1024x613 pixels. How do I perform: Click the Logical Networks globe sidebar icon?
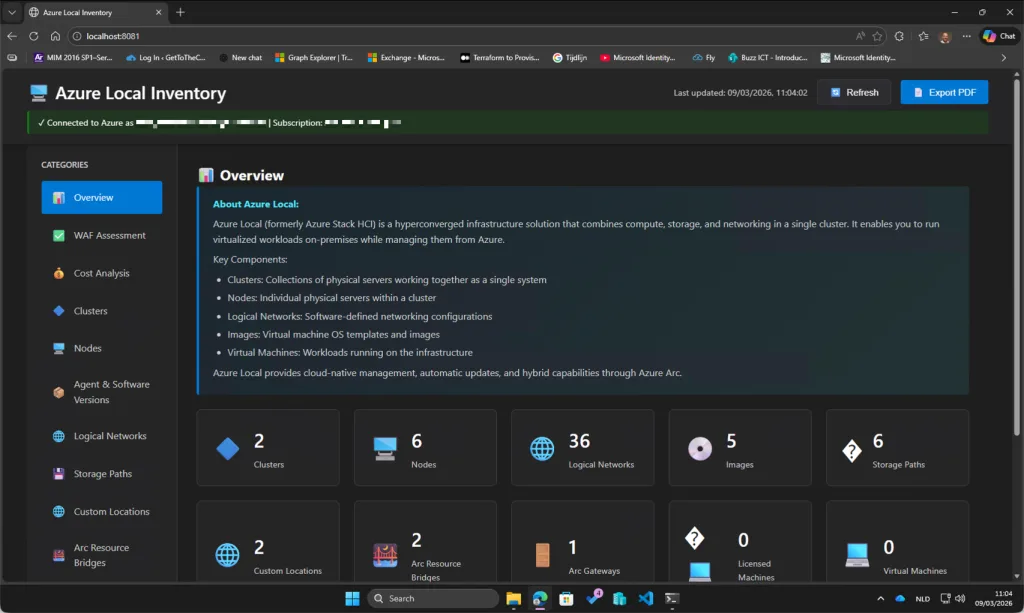[x=59, y=437]
